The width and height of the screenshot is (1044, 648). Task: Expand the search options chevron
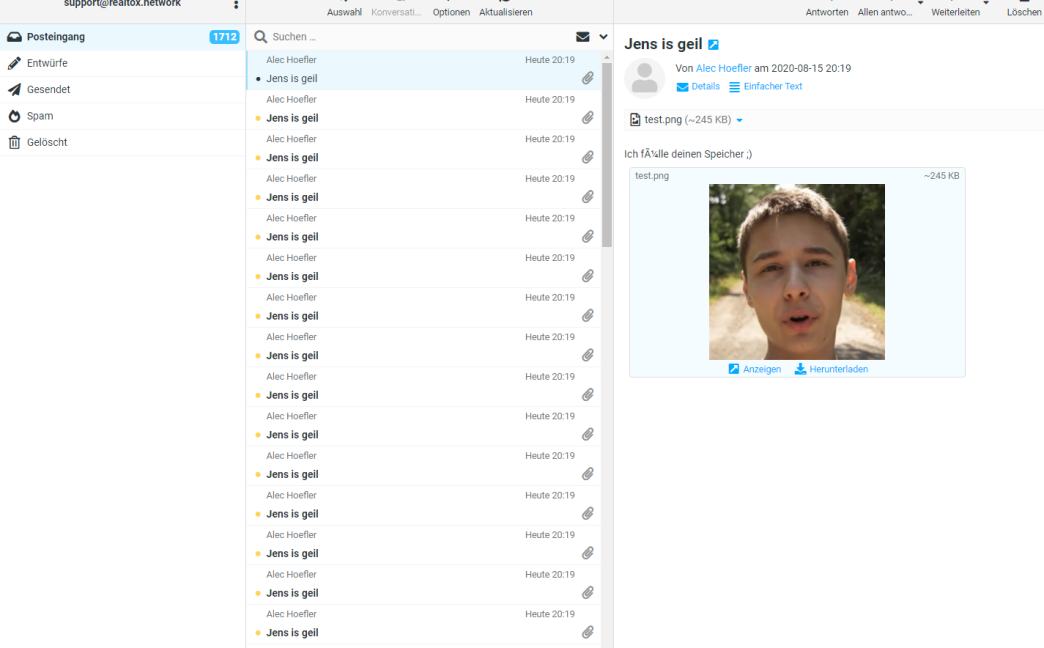pyautogui.click(x=603, y=37)
